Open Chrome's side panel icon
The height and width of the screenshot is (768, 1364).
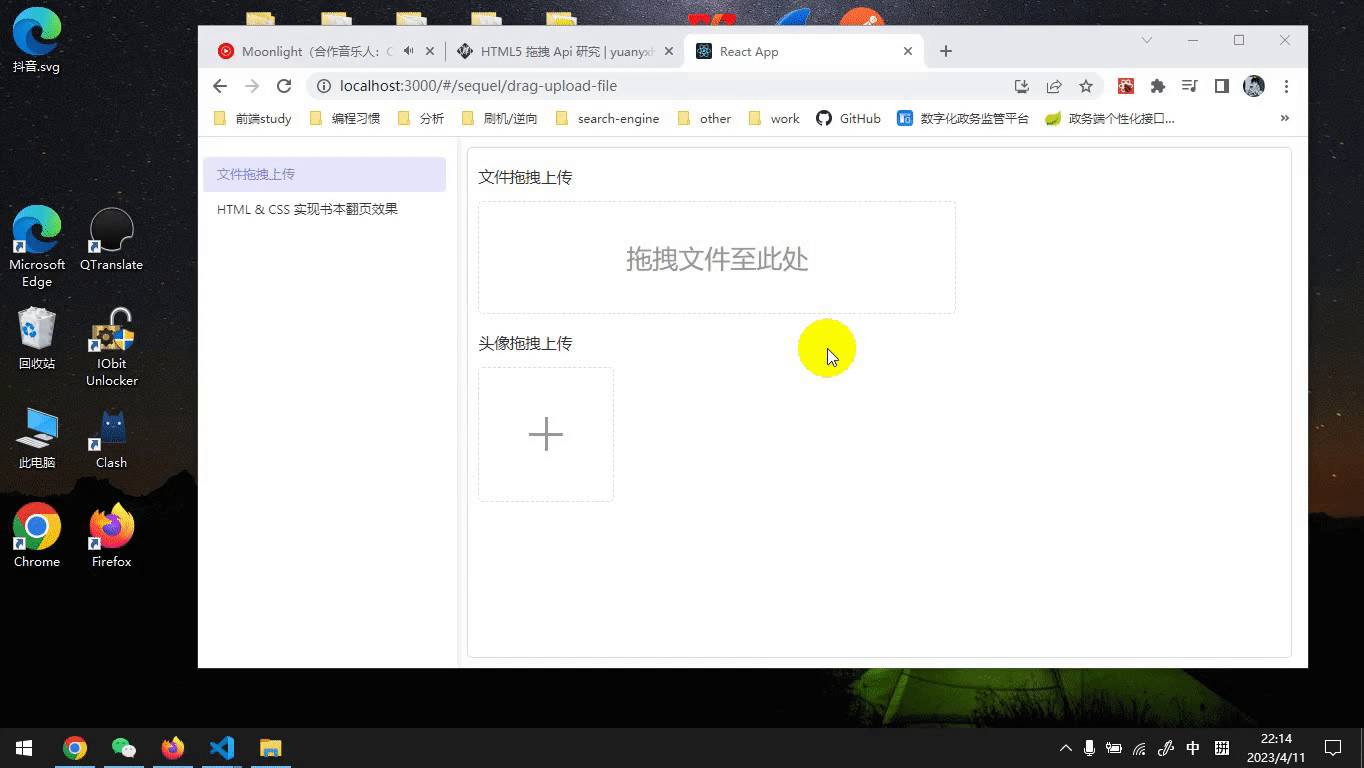click(1221, 86)
